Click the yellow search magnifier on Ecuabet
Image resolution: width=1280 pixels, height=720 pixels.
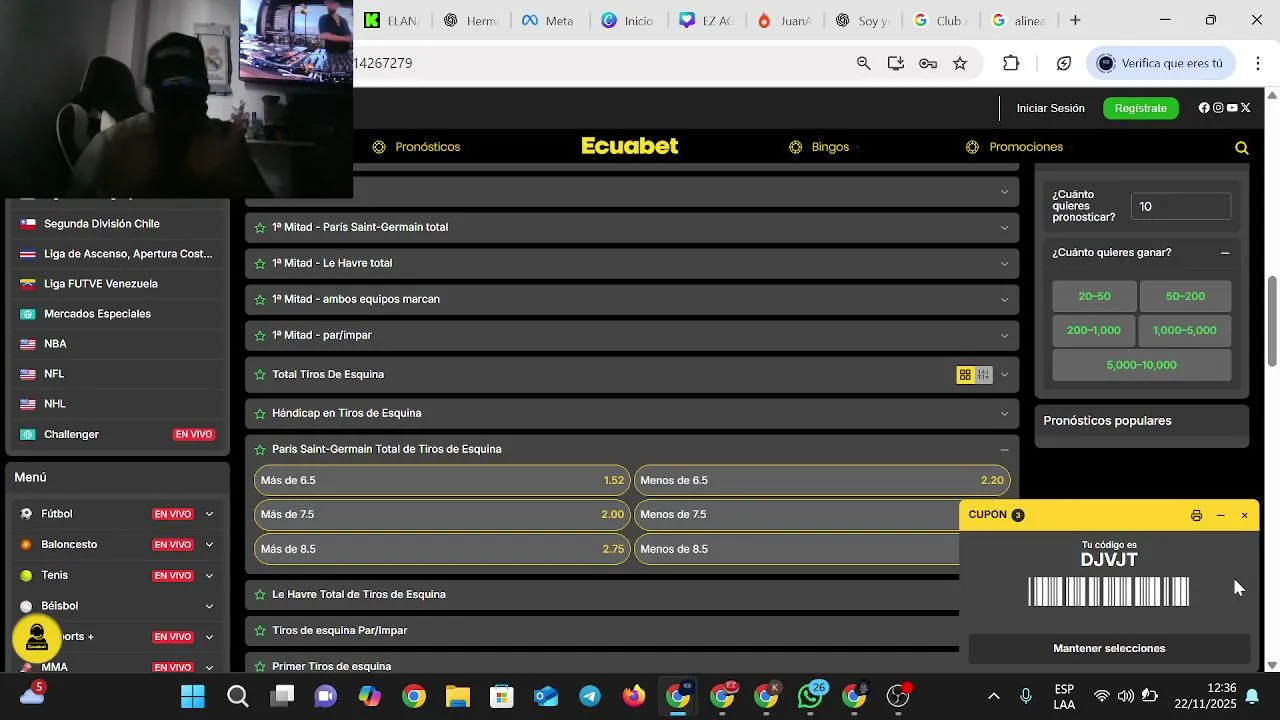[x=1242, y=148]
